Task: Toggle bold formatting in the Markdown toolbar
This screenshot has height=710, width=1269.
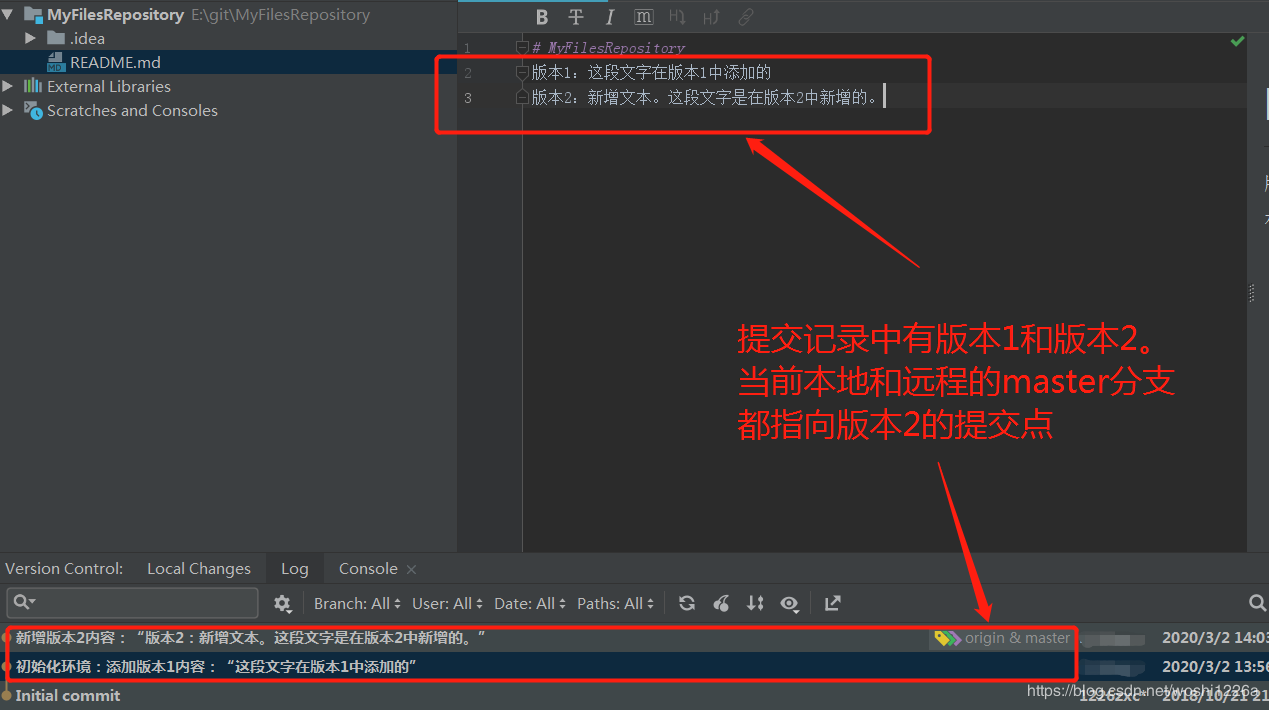Action: coord(541,17)
